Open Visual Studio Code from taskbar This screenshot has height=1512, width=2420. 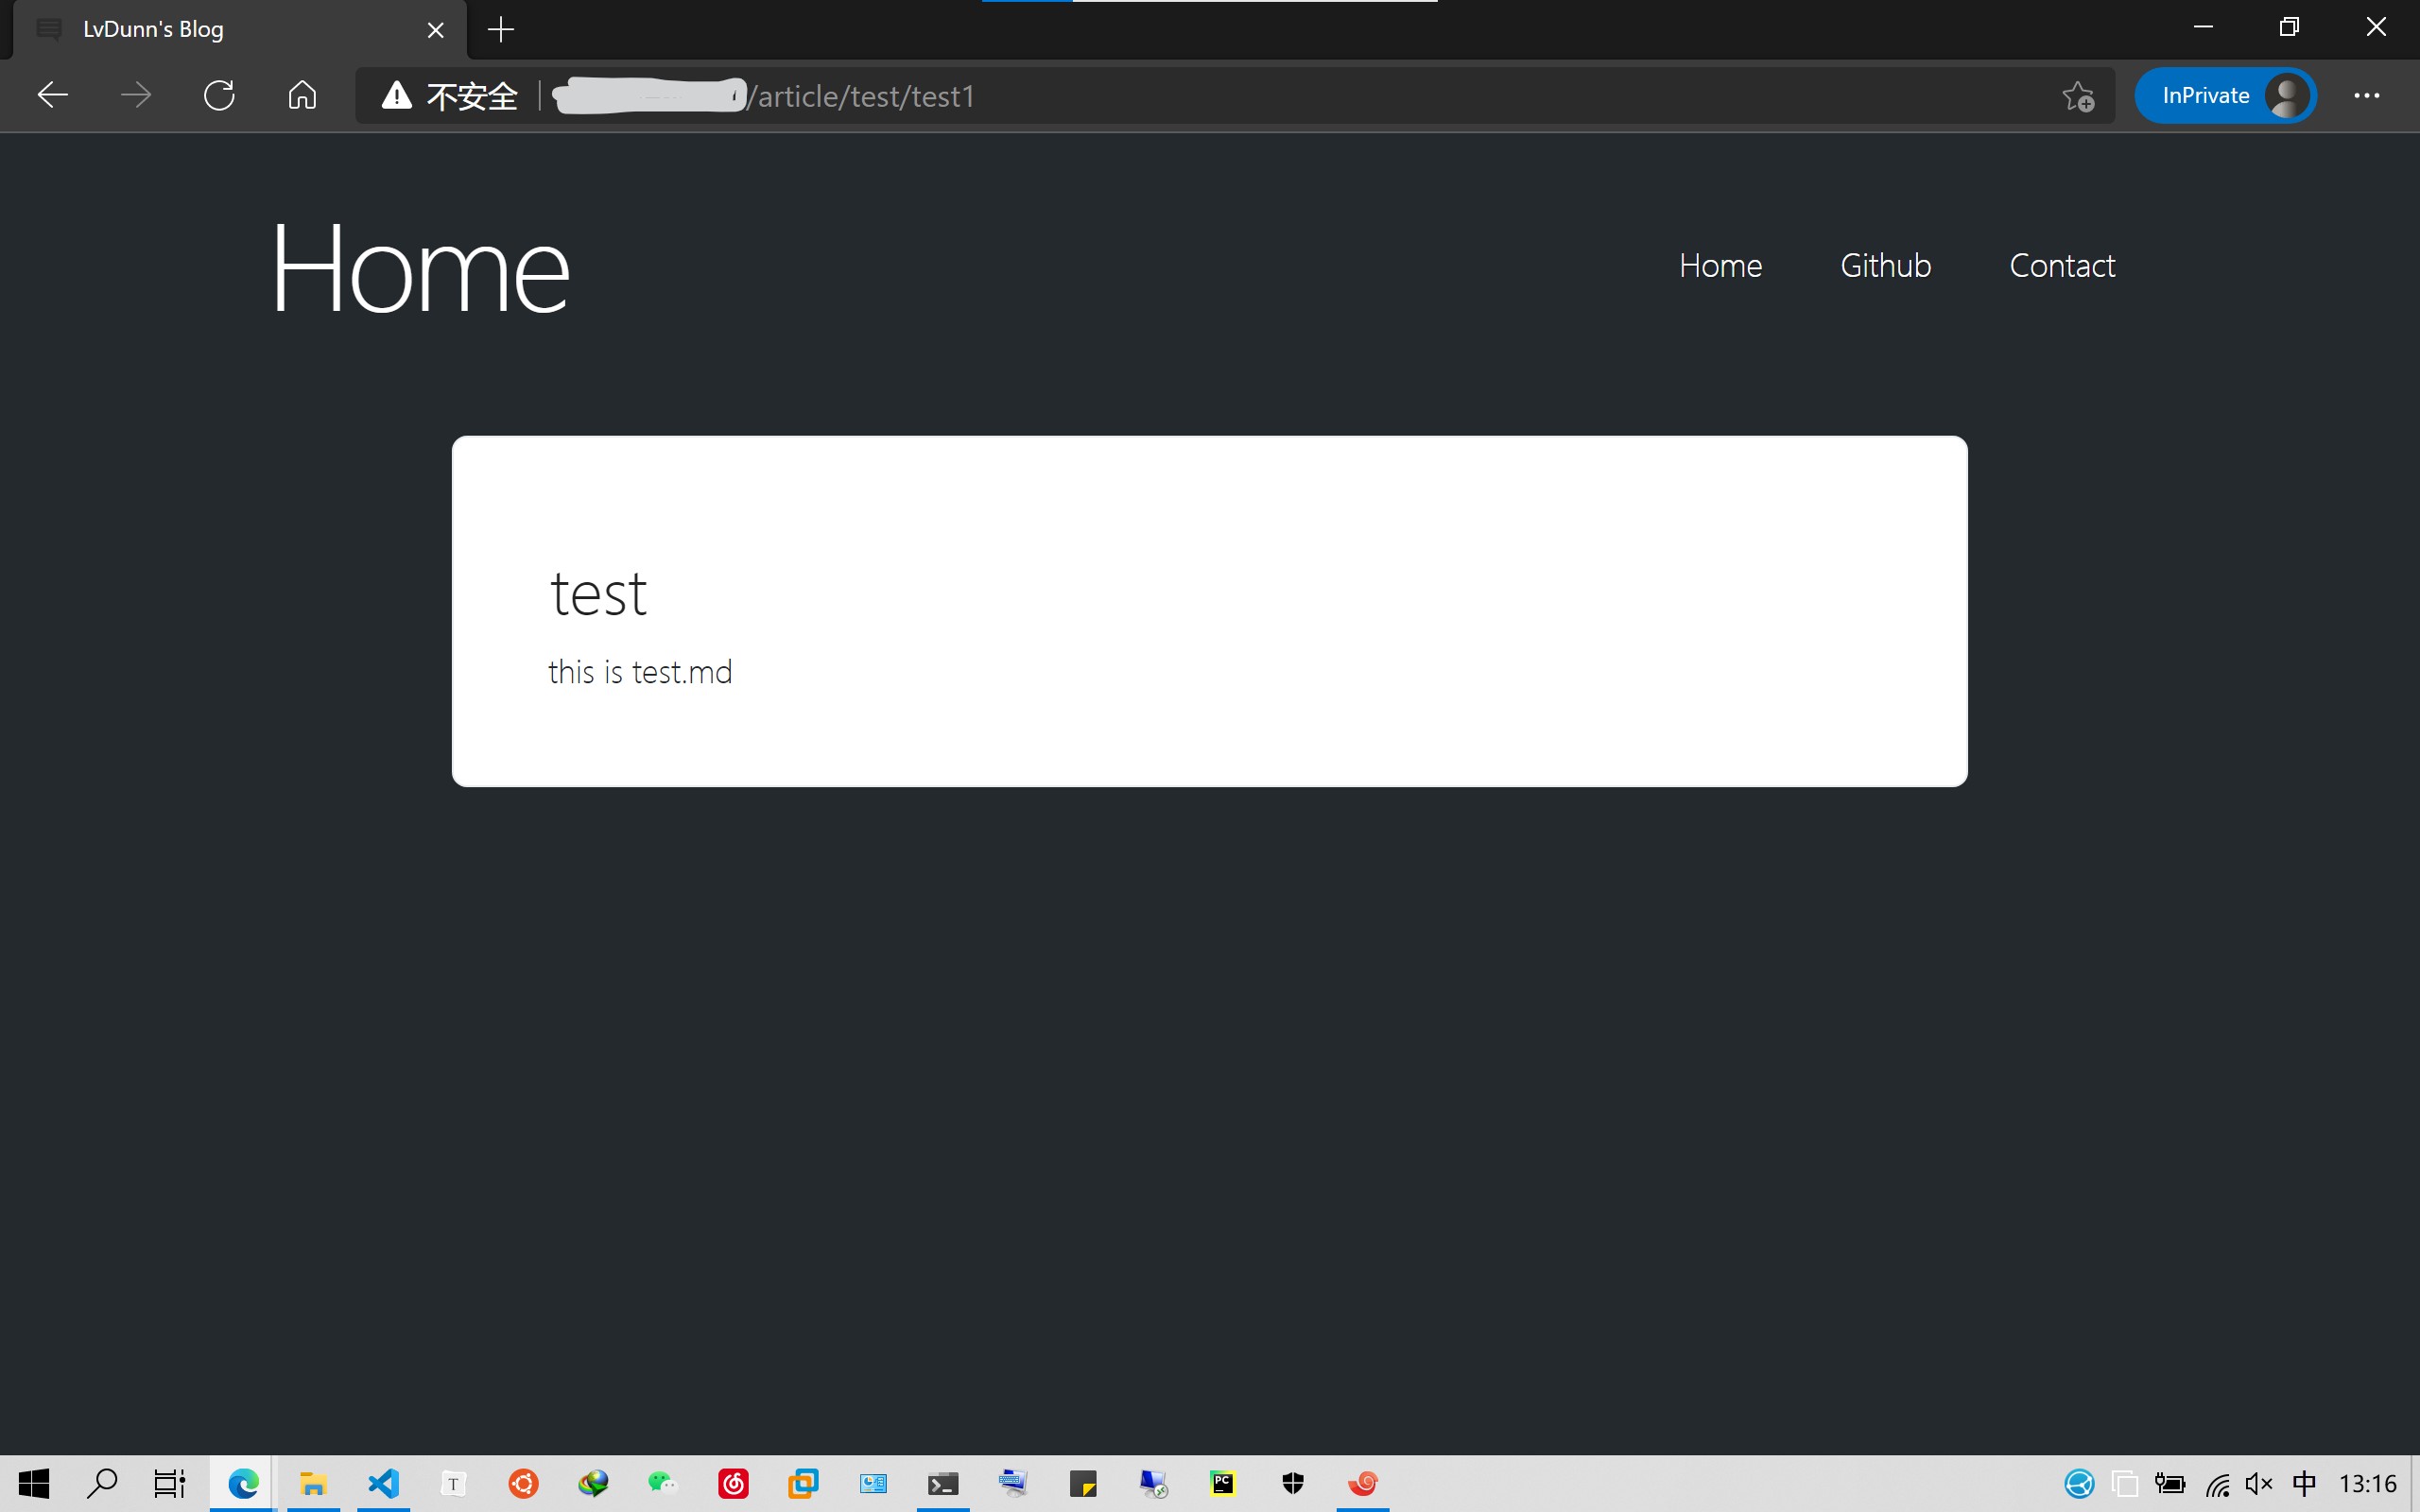[x=383, y=1483]
